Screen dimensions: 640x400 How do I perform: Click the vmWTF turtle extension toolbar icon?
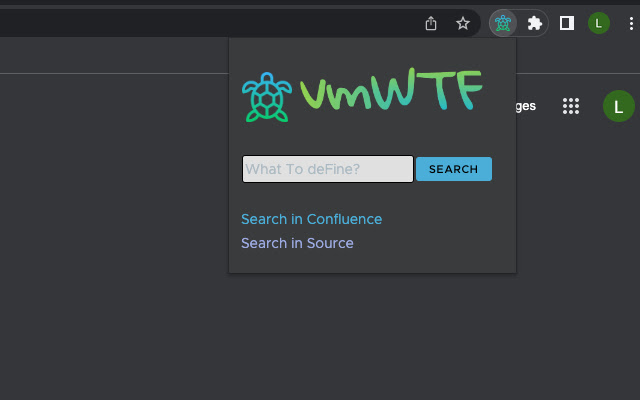(x=503, y=23)
